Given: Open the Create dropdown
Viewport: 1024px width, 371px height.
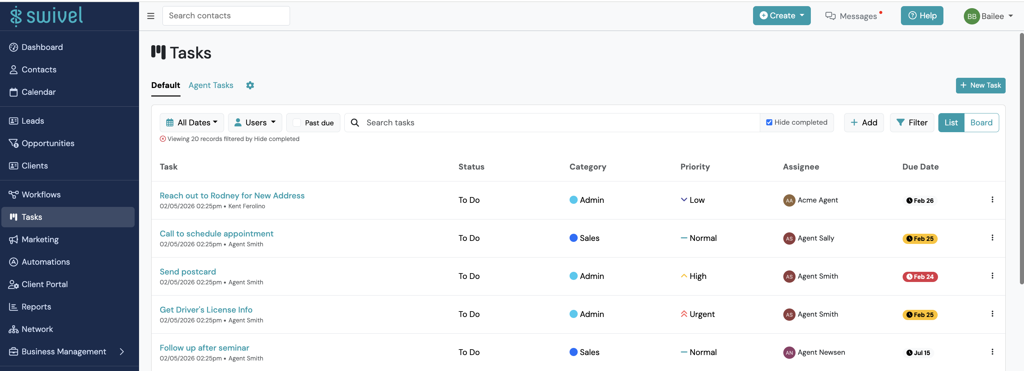Looking at the screenshot, I should point(782,16).
